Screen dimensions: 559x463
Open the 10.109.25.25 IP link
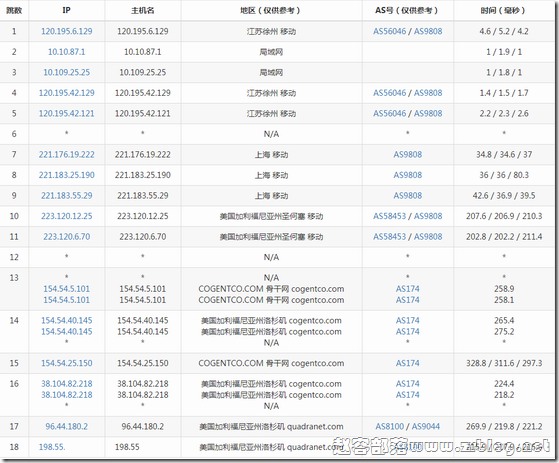67,72
